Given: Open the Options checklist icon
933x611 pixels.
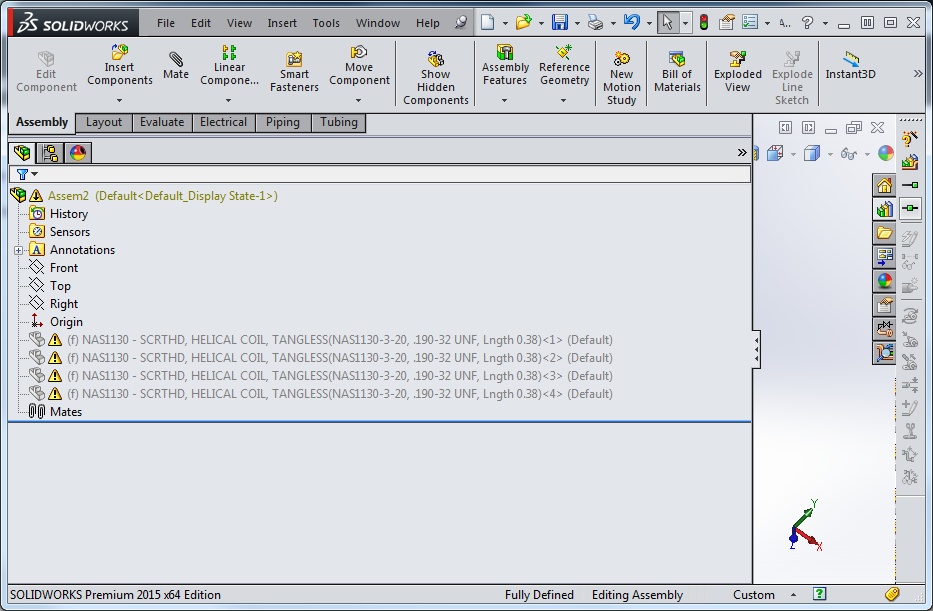Looking at the screenshot, I should pyautogui.click(x=750, y=23).
